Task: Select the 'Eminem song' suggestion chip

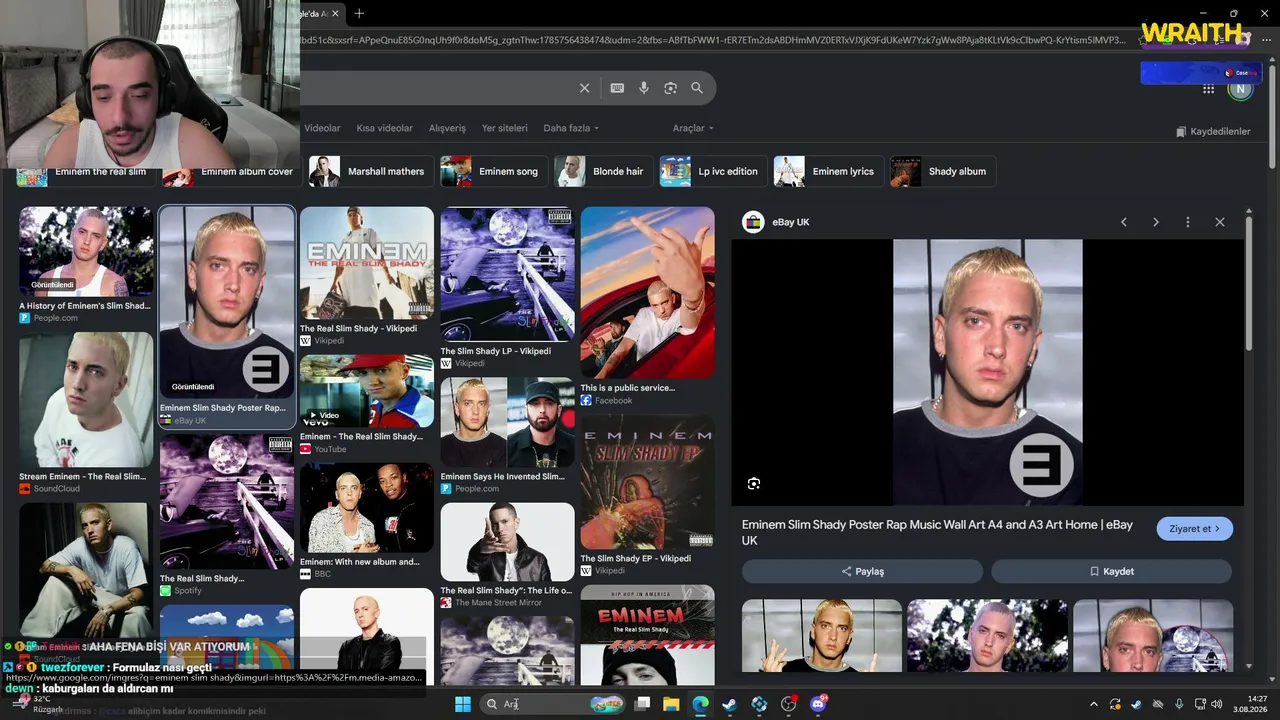Action: (x=492, y=171)
